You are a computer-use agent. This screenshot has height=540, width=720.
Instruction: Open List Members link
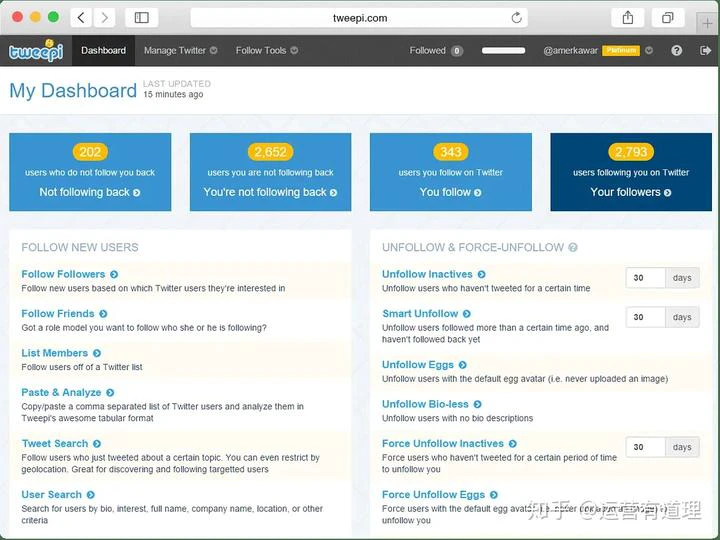[55, 353]
